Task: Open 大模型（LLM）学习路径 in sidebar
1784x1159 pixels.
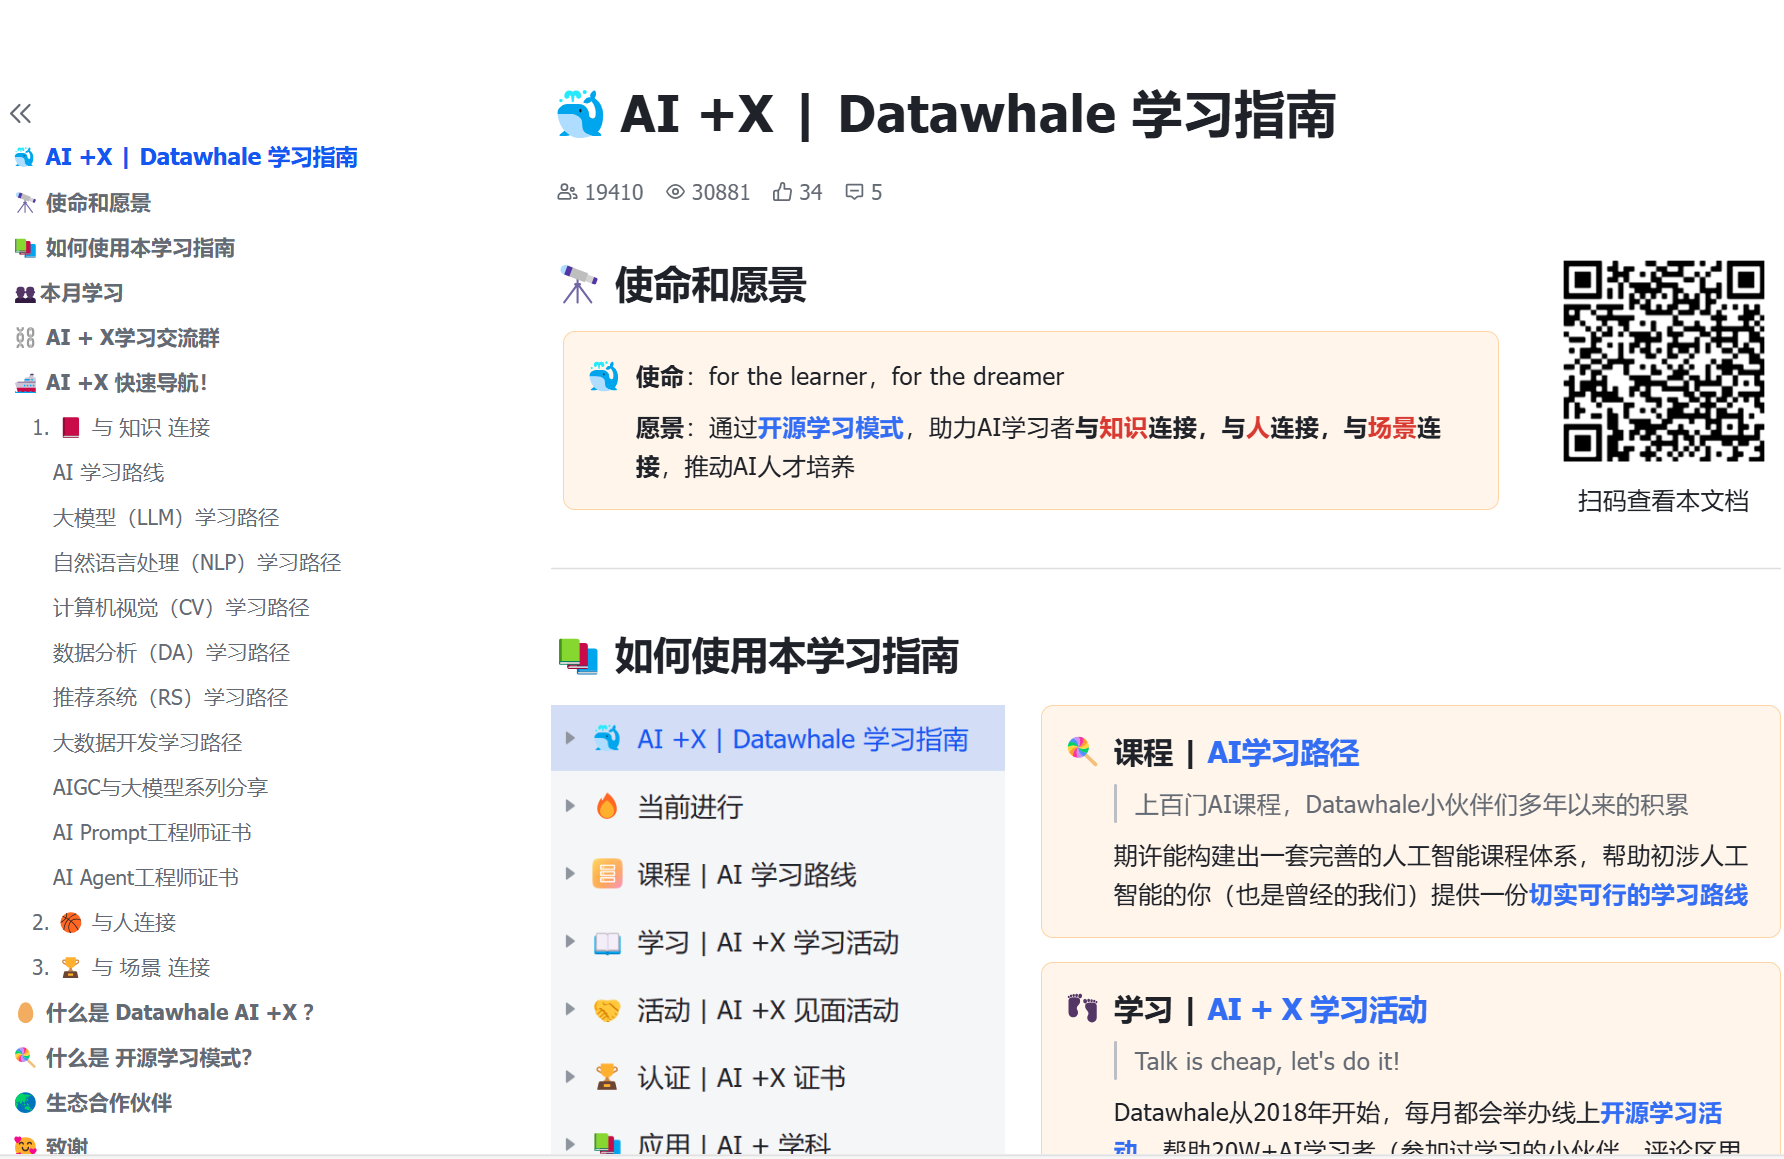Action: click(166, 518)
